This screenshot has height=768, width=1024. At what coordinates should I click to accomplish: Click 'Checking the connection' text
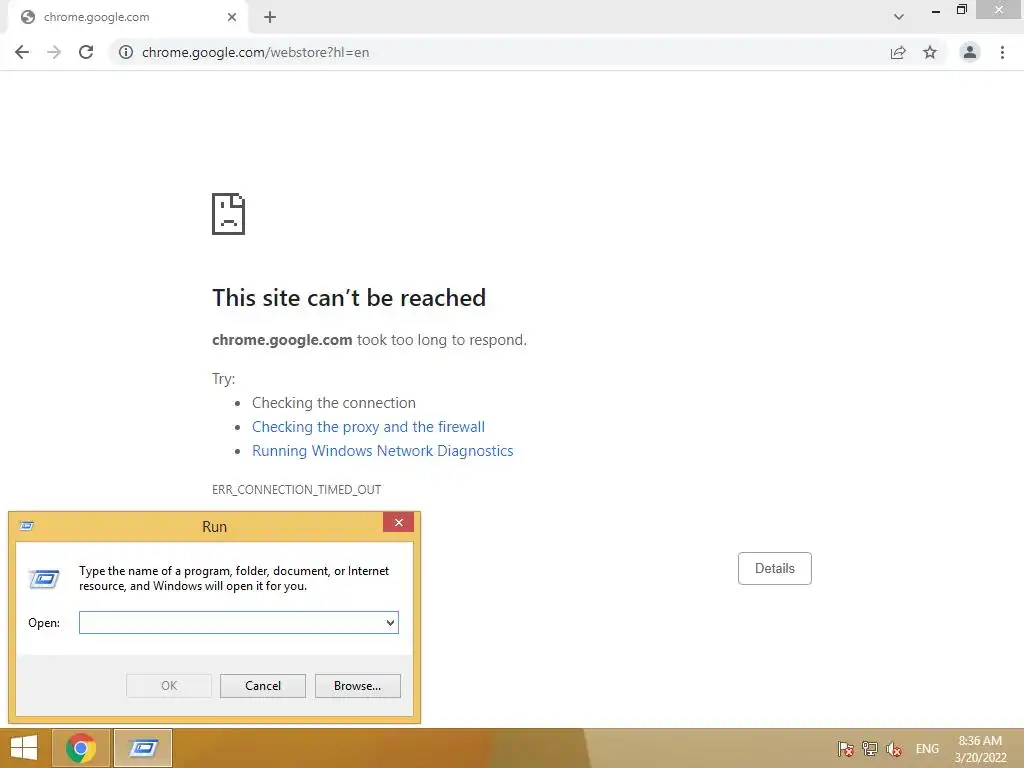[334, 403]
